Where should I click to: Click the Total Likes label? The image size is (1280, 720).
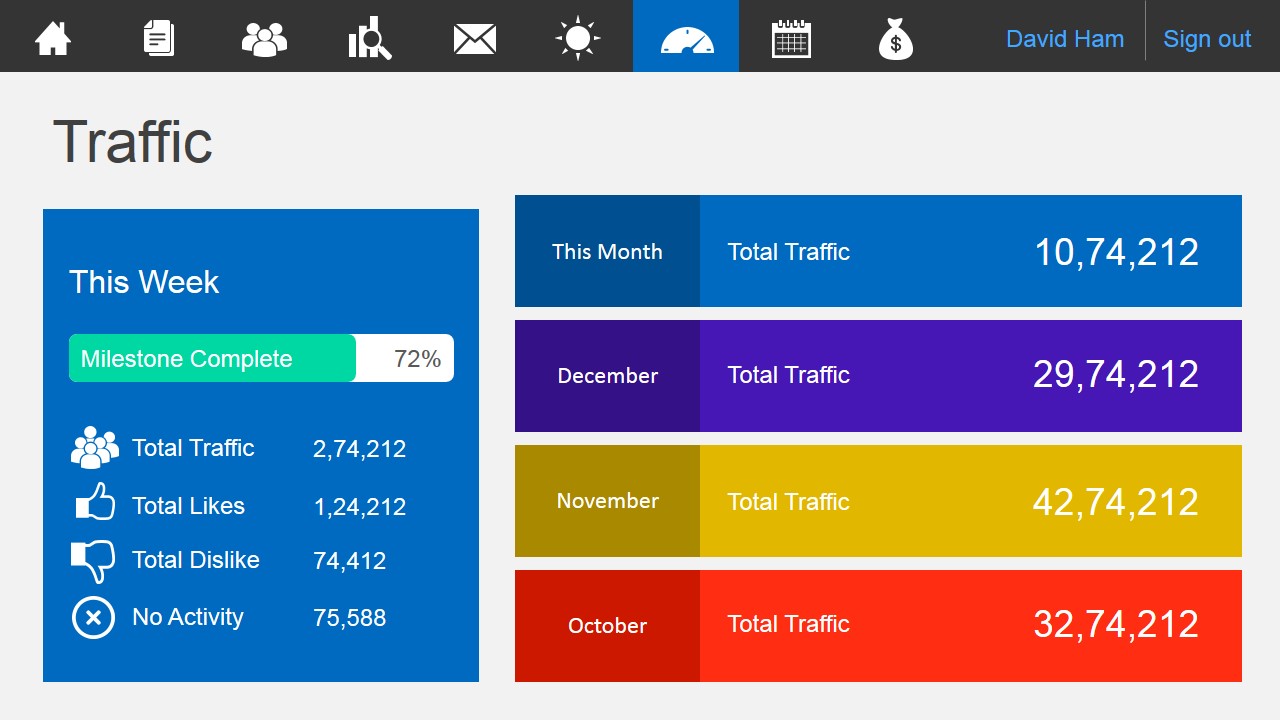[188, 506]
